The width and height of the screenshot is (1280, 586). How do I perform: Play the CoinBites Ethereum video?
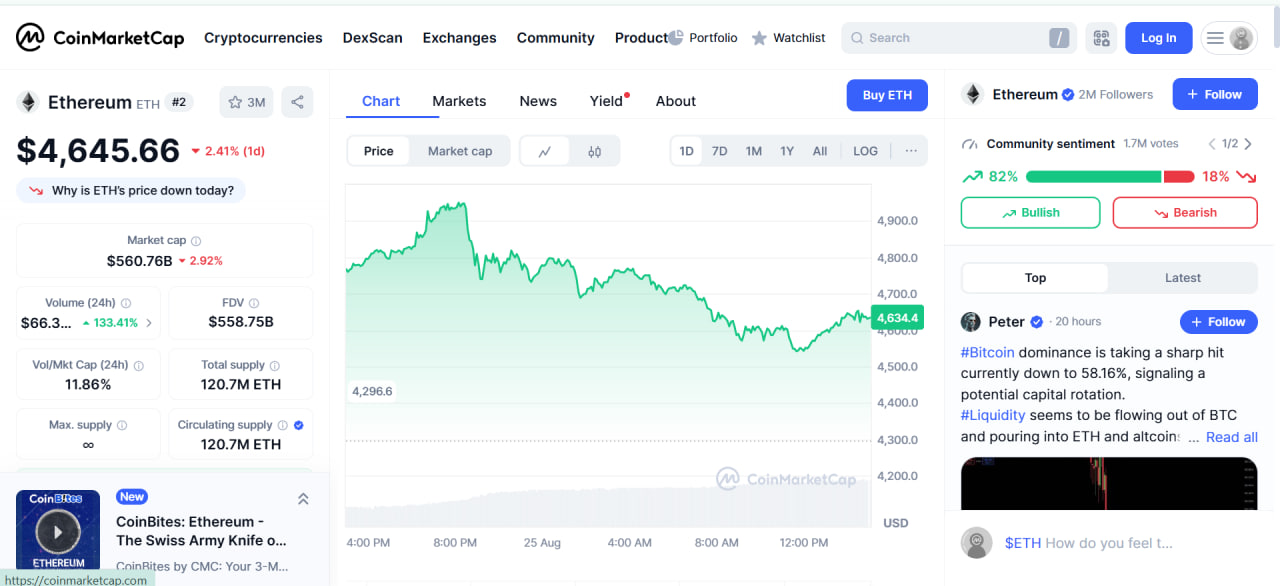point(58,531)
